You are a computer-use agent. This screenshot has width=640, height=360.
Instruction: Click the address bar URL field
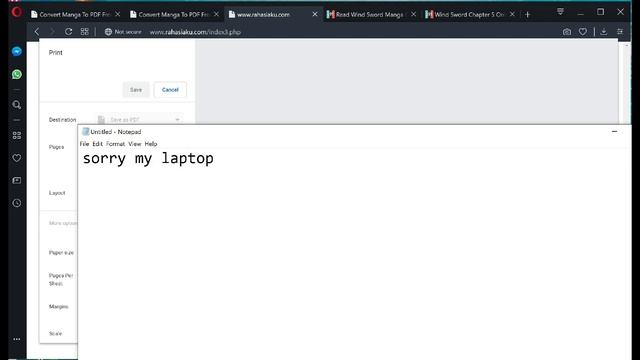click(195, 32)
